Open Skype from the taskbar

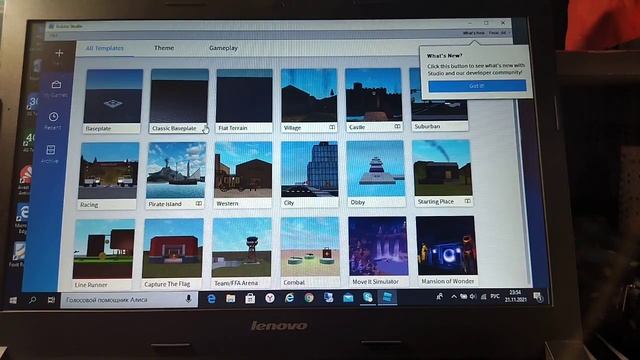pyautogui.click(x=368, y=298)
